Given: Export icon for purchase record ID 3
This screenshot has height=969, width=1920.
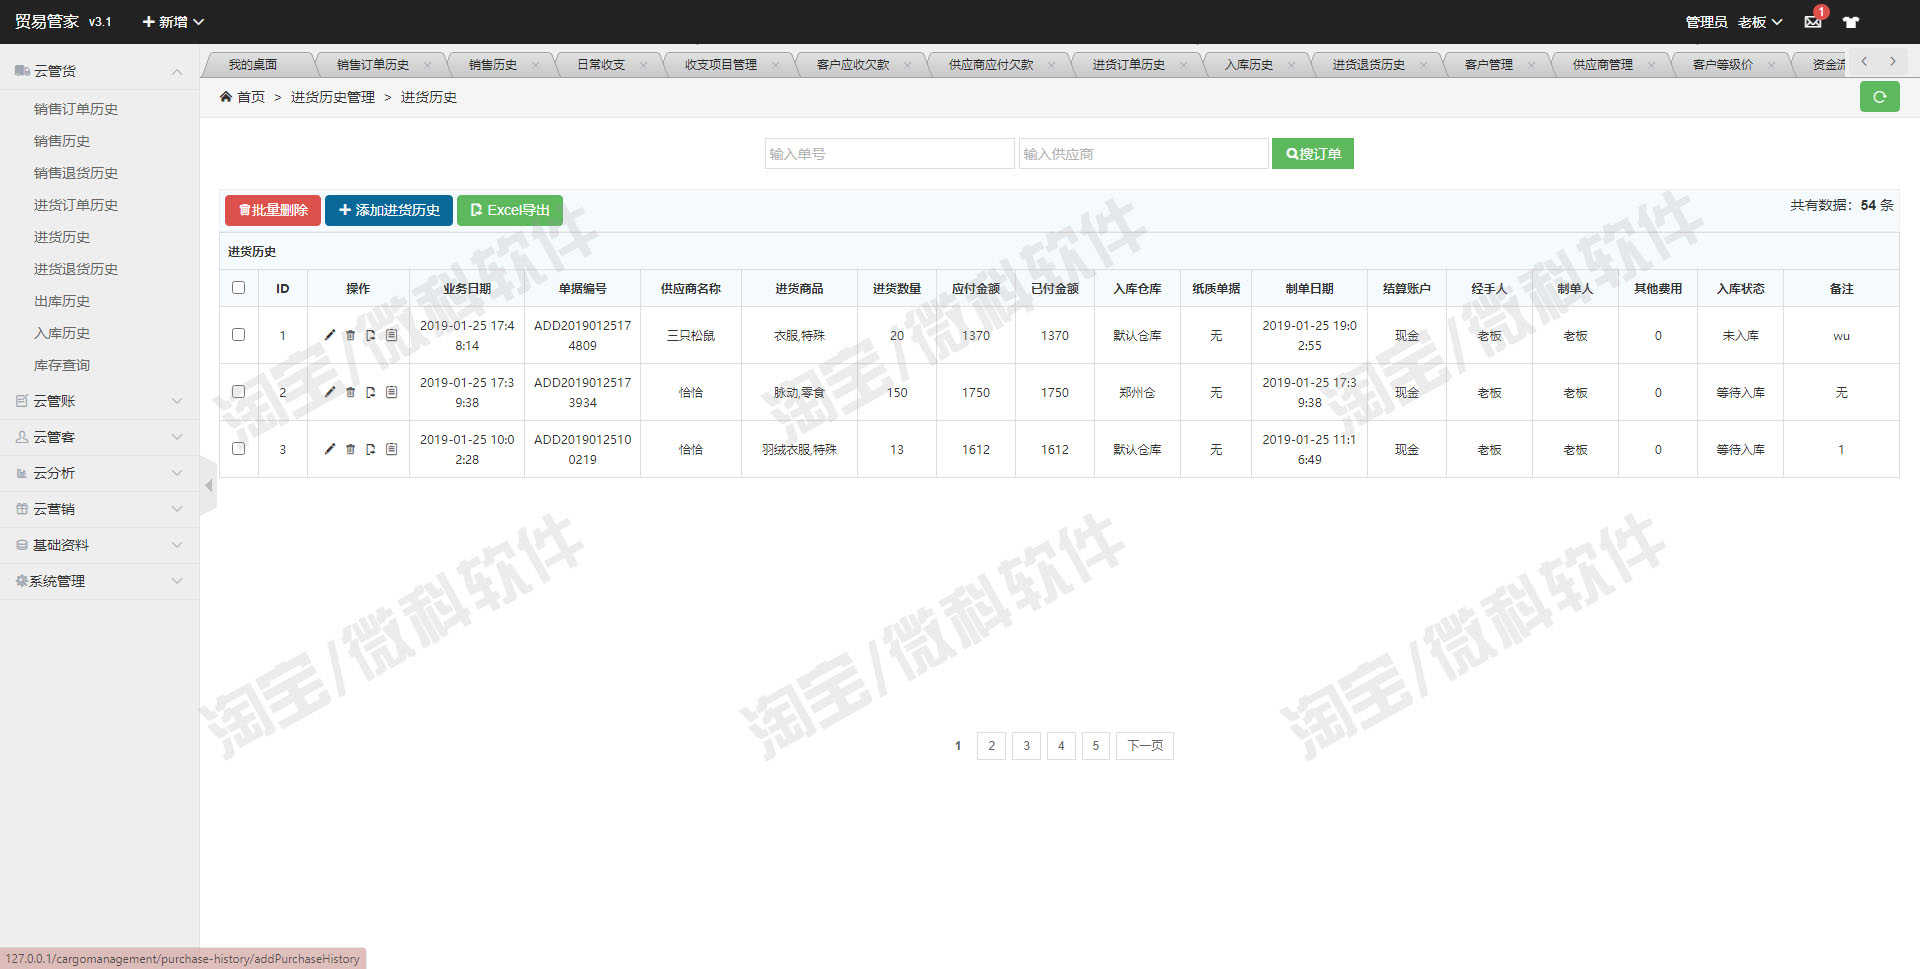Looking at the screenshot, I should click(x=370, y=449).
